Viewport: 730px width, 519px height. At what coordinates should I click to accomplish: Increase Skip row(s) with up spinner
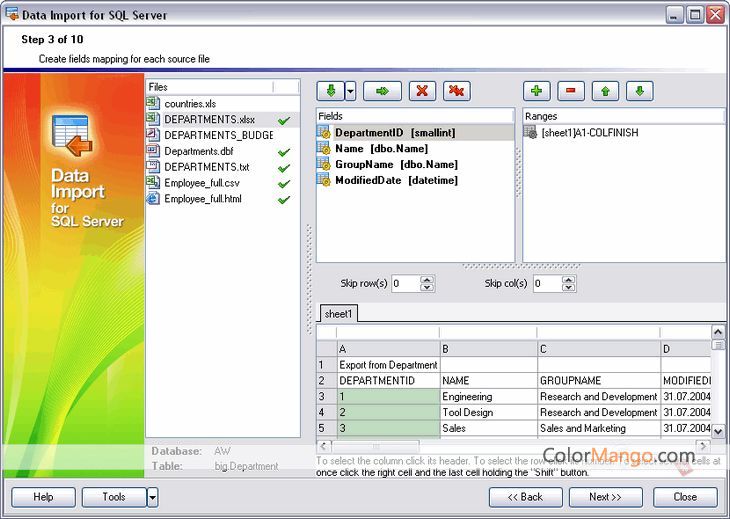pyautogui.click(x=427, y=279)
